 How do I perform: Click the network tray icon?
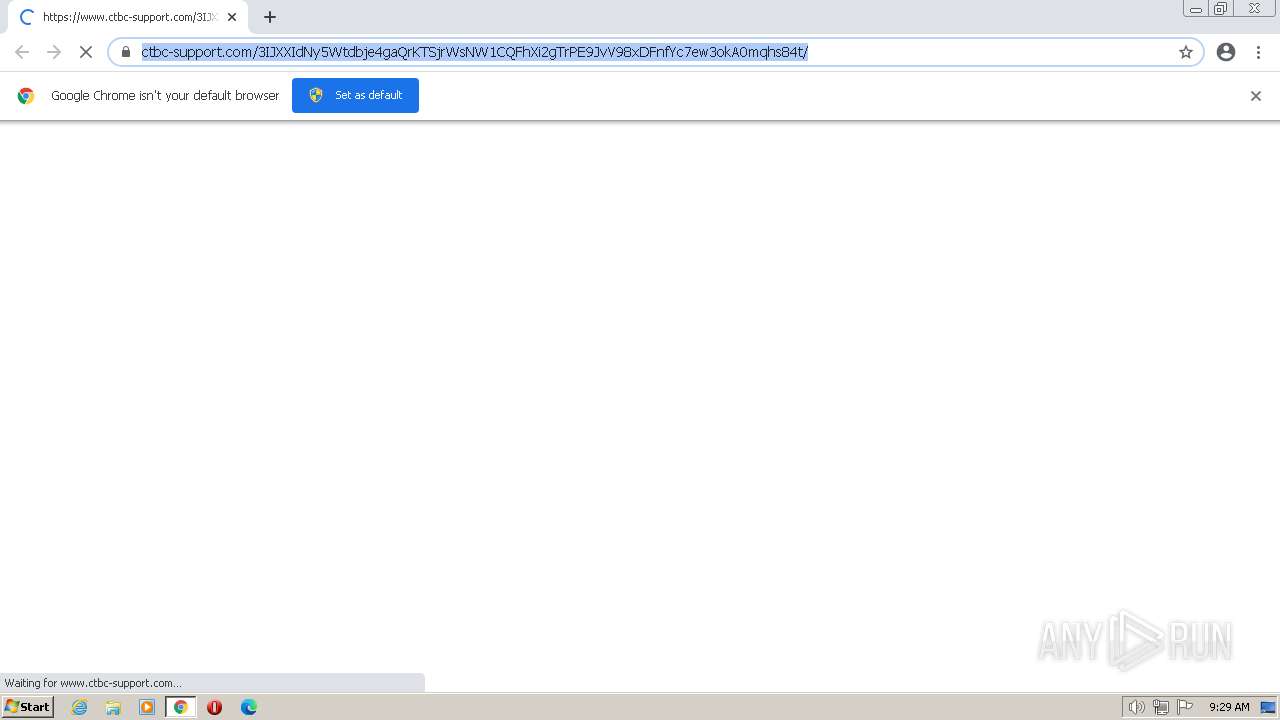point(1161,707)
